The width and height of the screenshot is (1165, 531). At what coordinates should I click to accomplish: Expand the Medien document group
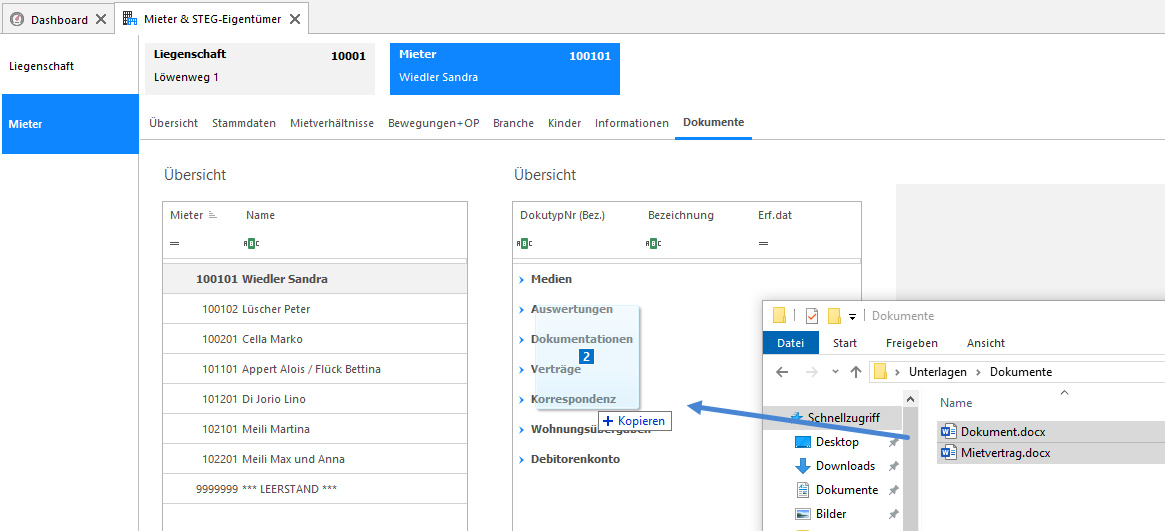[522, 279]
